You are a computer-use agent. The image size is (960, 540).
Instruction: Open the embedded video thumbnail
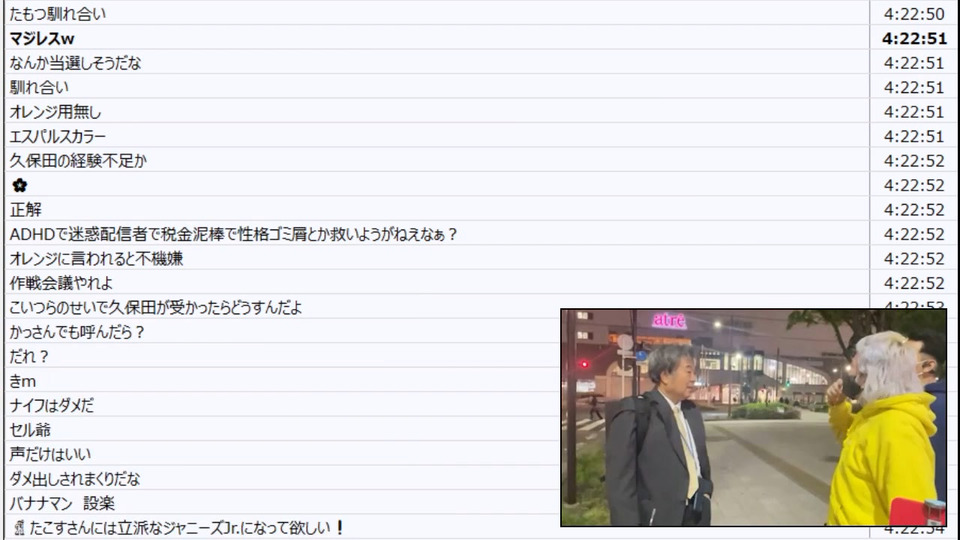coord(754,418)
